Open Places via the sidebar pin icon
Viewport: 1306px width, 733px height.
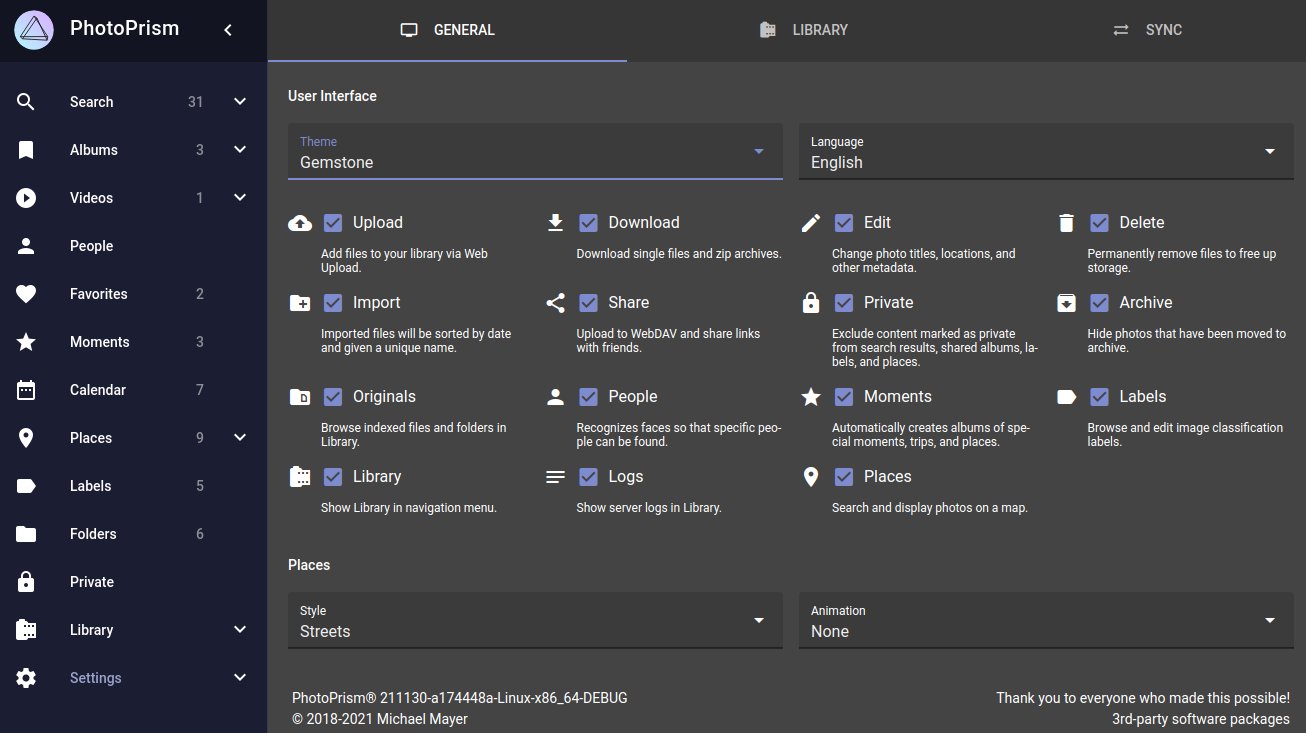point(26,438)
